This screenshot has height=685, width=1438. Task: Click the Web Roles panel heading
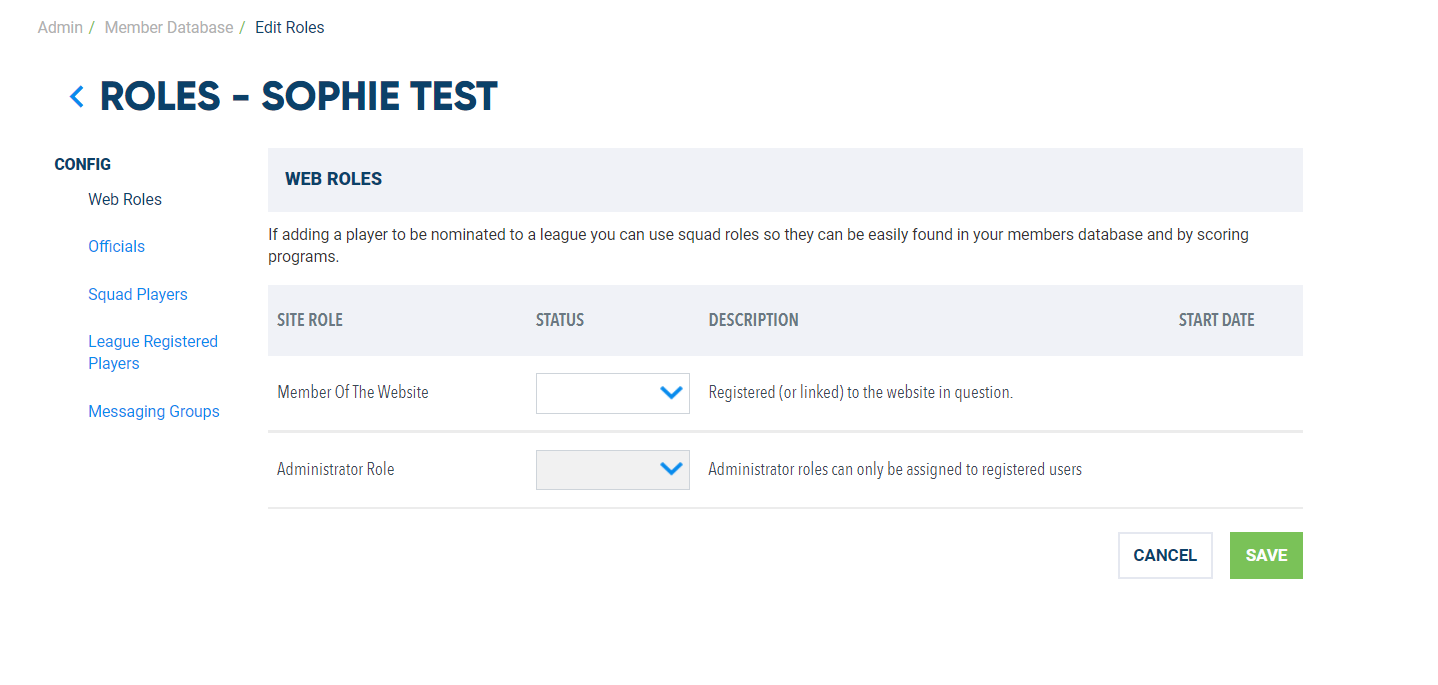[x=334, y=179]
